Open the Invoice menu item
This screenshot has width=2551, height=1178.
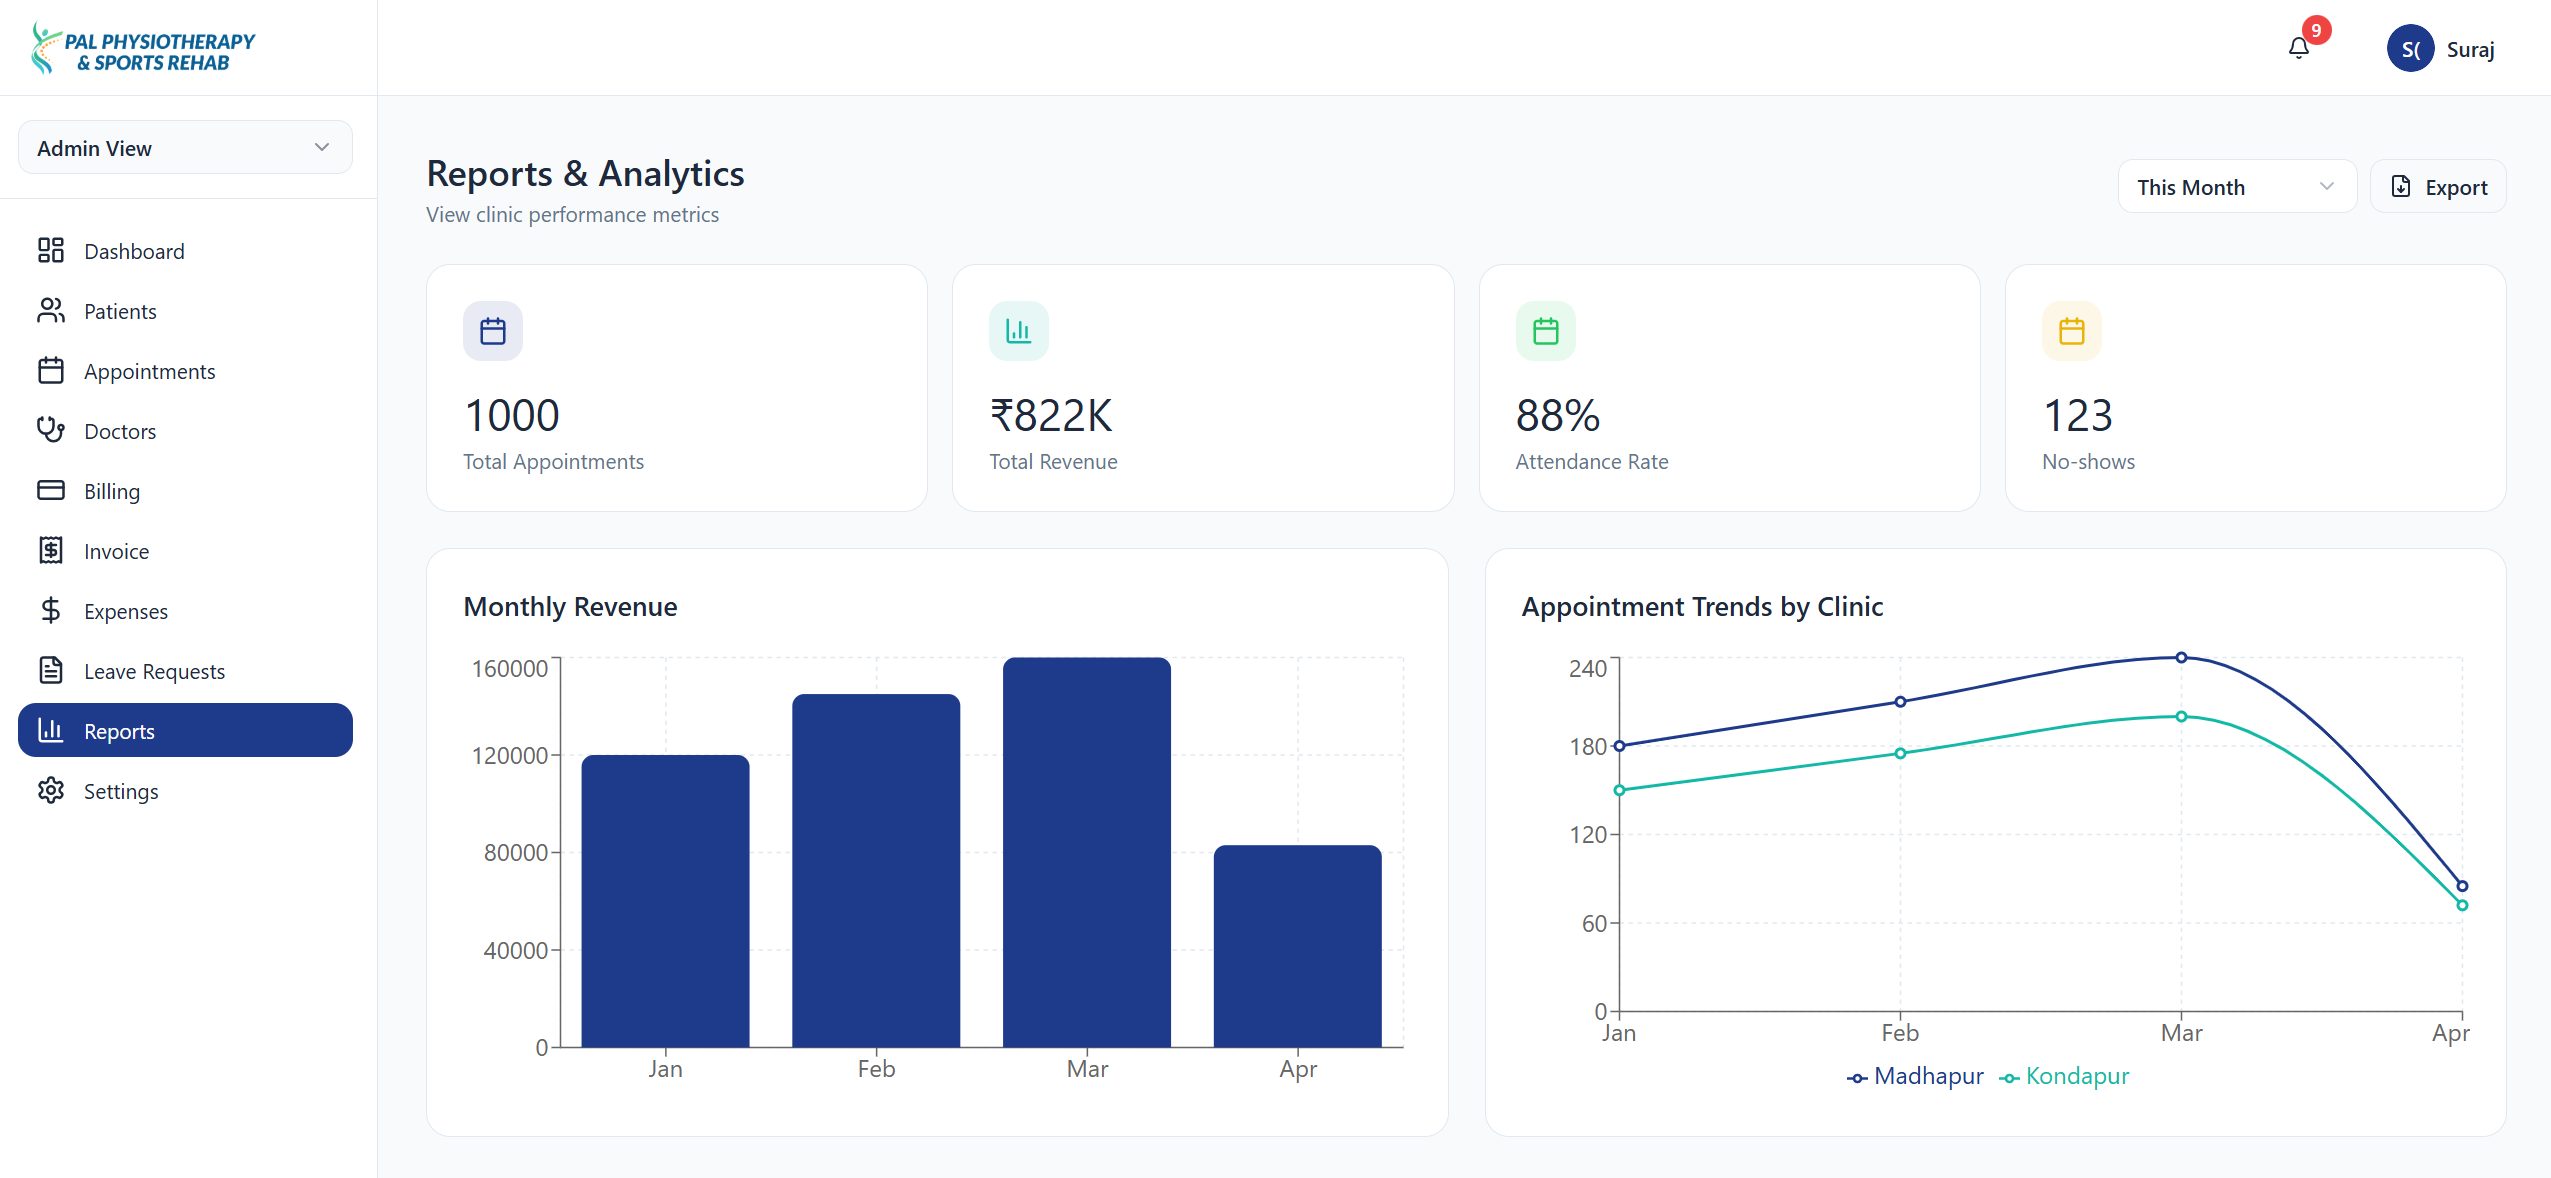[185, 550]
